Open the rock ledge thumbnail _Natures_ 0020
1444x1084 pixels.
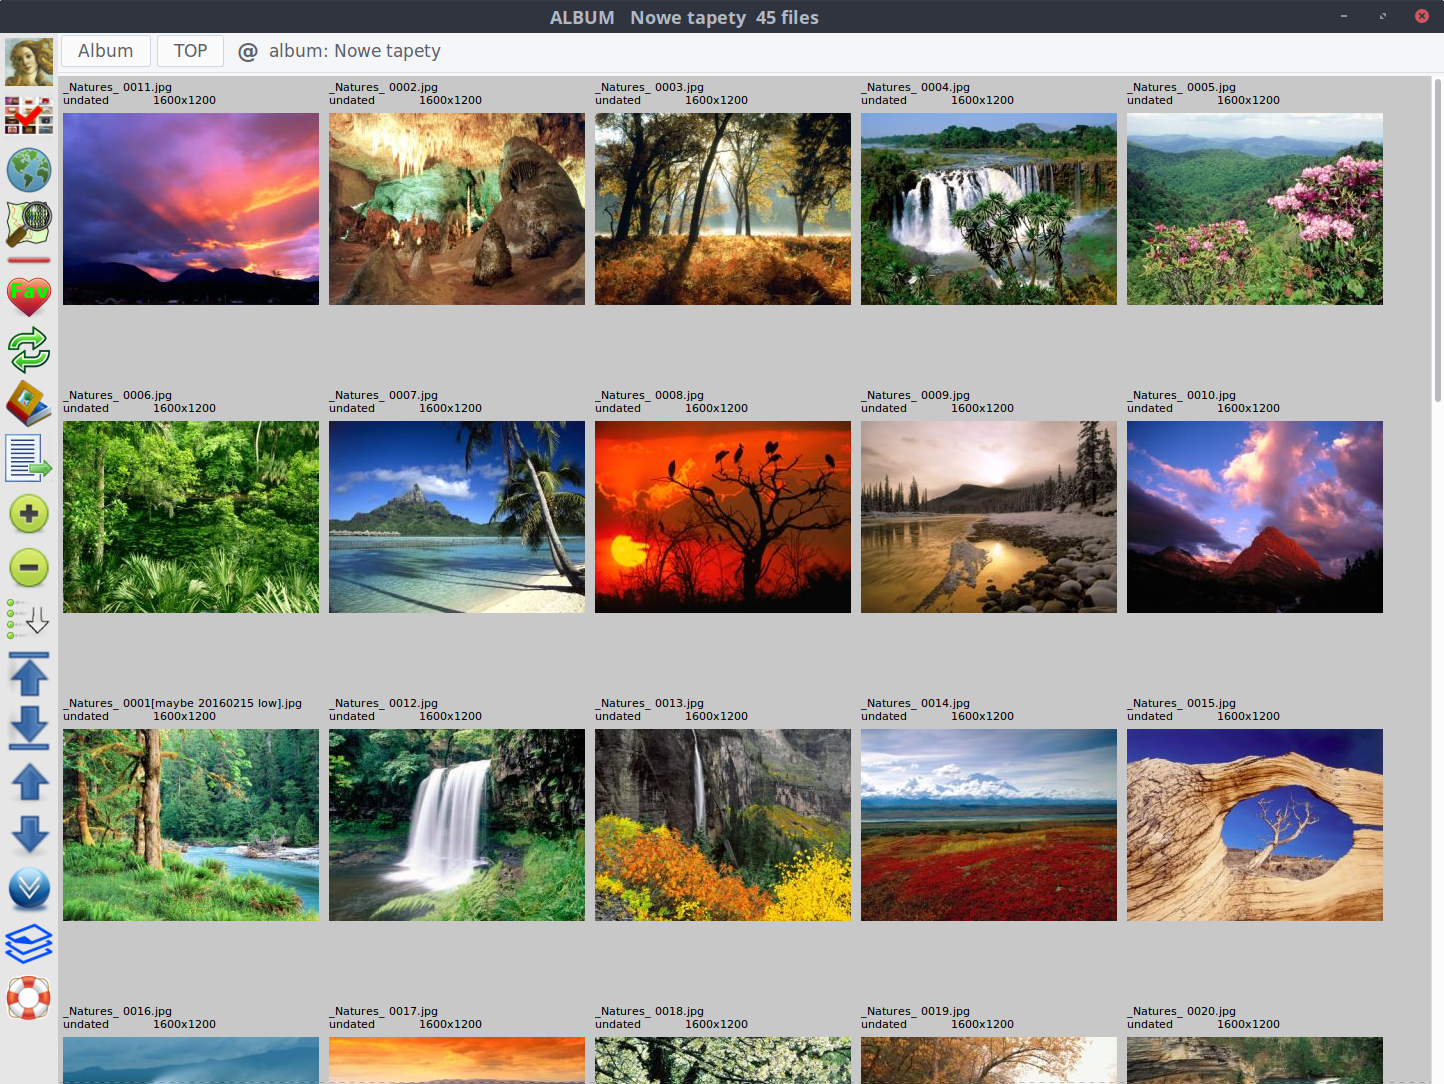click(x=1255, y=1060)
